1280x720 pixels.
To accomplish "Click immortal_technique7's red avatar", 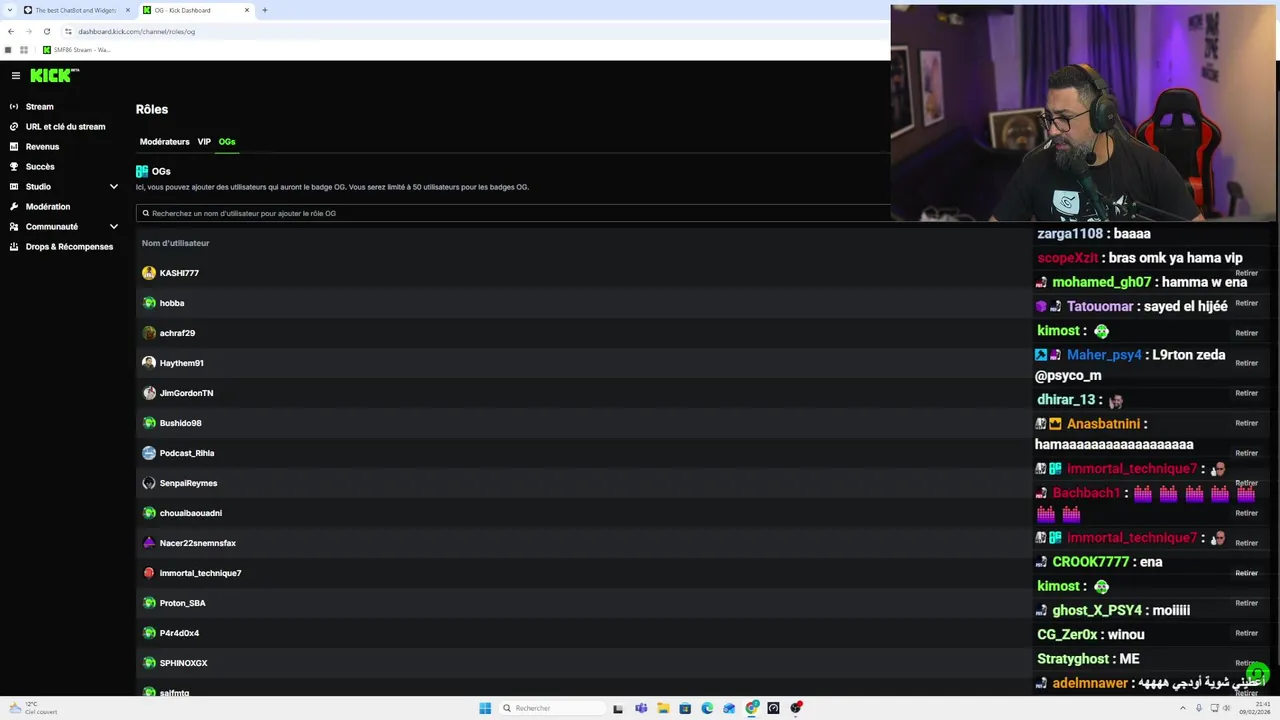I will pyautogui.click(x=149, y=573).
